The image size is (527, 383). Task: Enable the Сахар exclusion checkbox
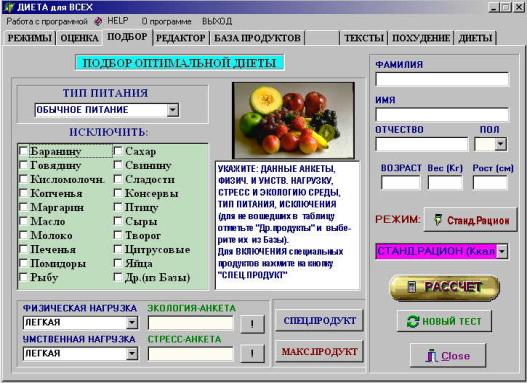point(118,151)
